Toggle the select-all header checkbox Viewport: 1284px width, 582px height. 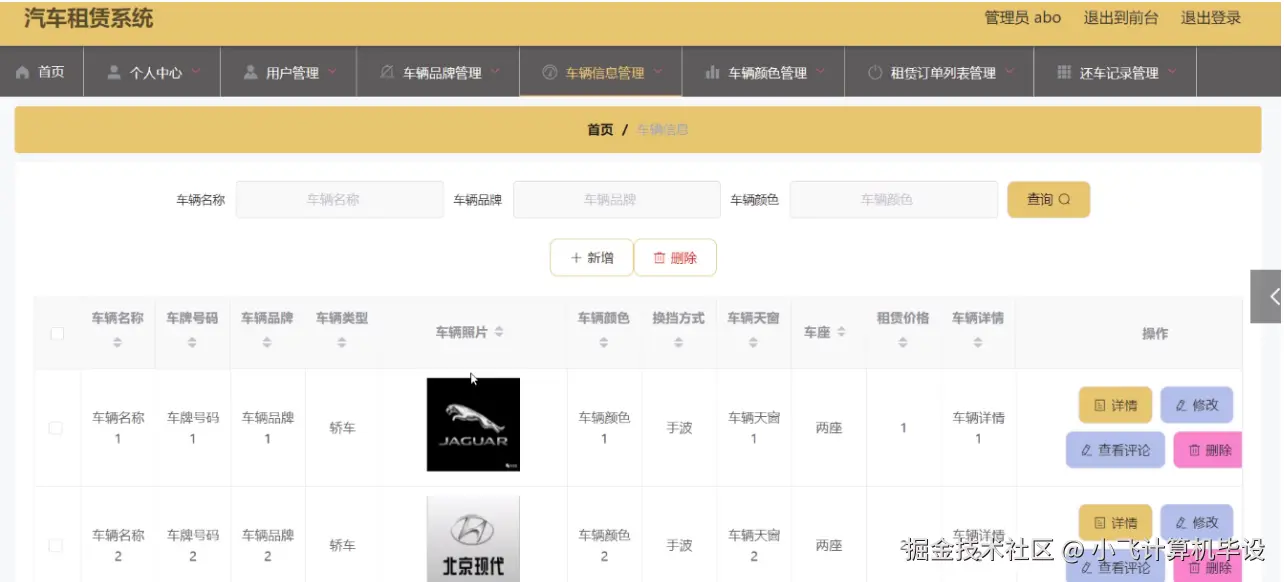(57, 333)
